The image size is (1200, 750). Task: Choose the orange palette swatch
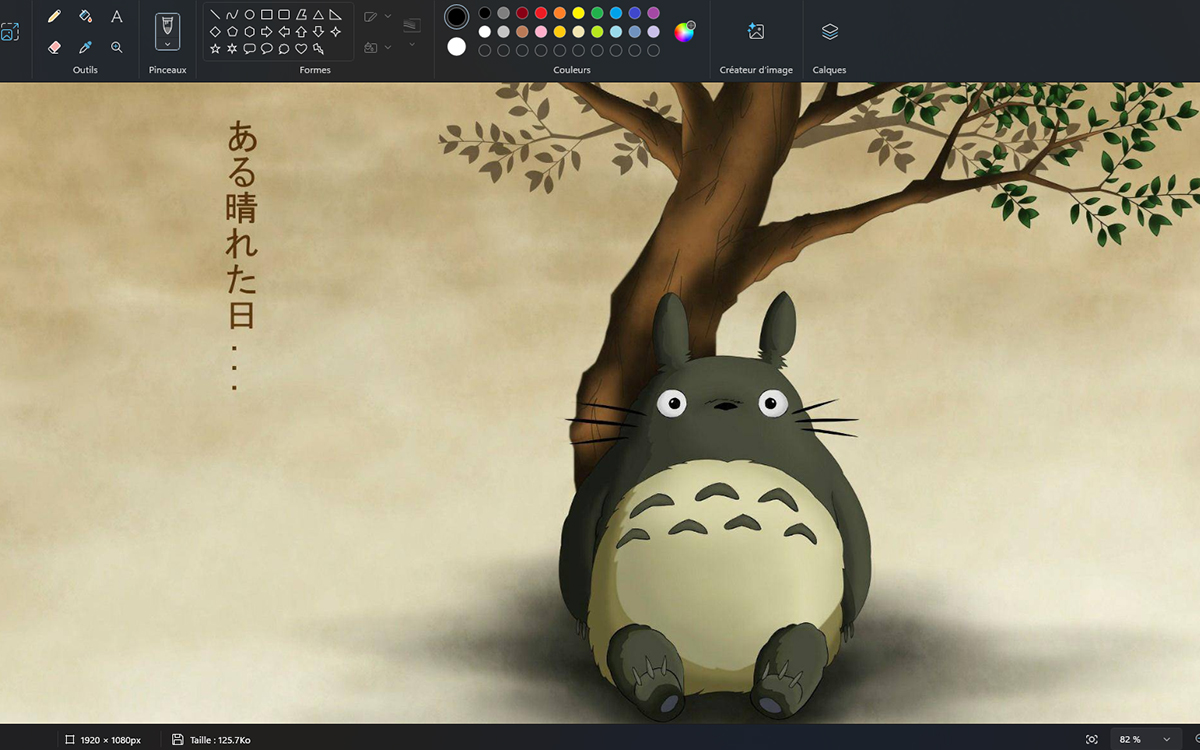pos(560,13)
